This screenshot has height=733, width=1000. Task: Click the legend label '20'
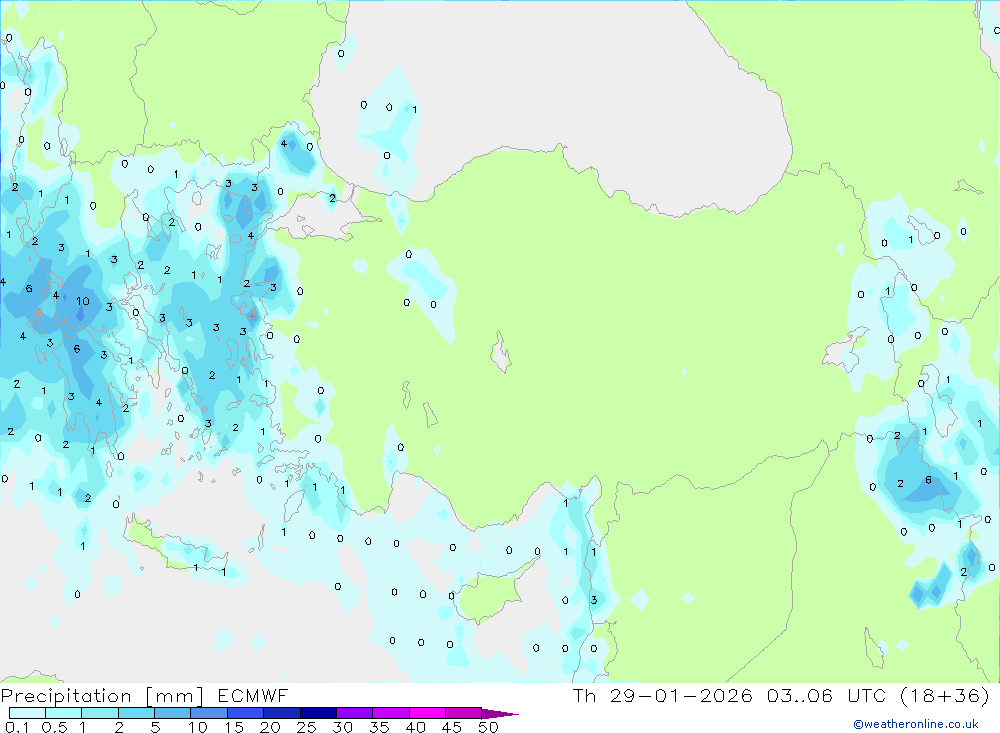click(x=270, y=727)
